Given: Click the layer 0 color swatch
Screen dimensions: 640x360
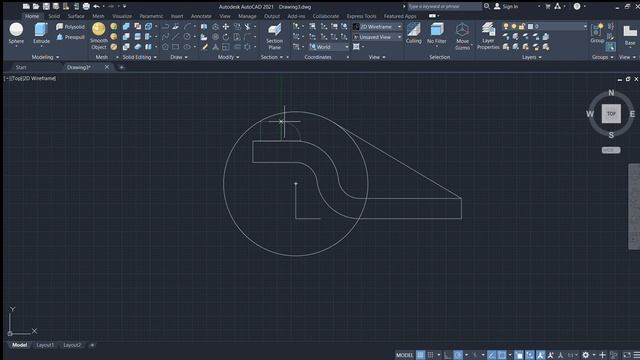Looking at the screenshot, I should click(x=530, y=27).
